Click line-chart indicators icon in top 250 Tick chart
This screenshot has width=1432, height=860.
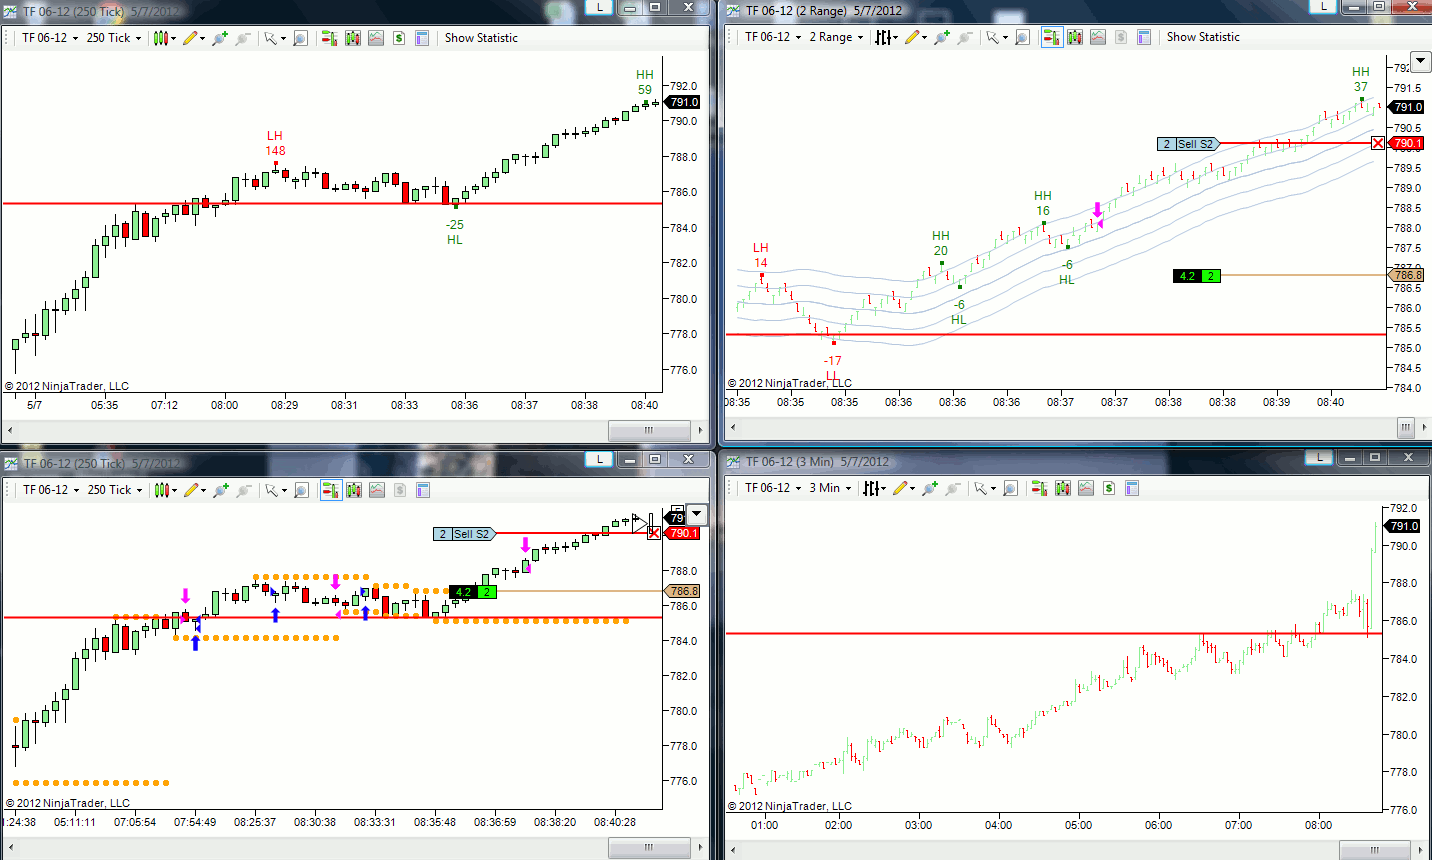(376, 38)
